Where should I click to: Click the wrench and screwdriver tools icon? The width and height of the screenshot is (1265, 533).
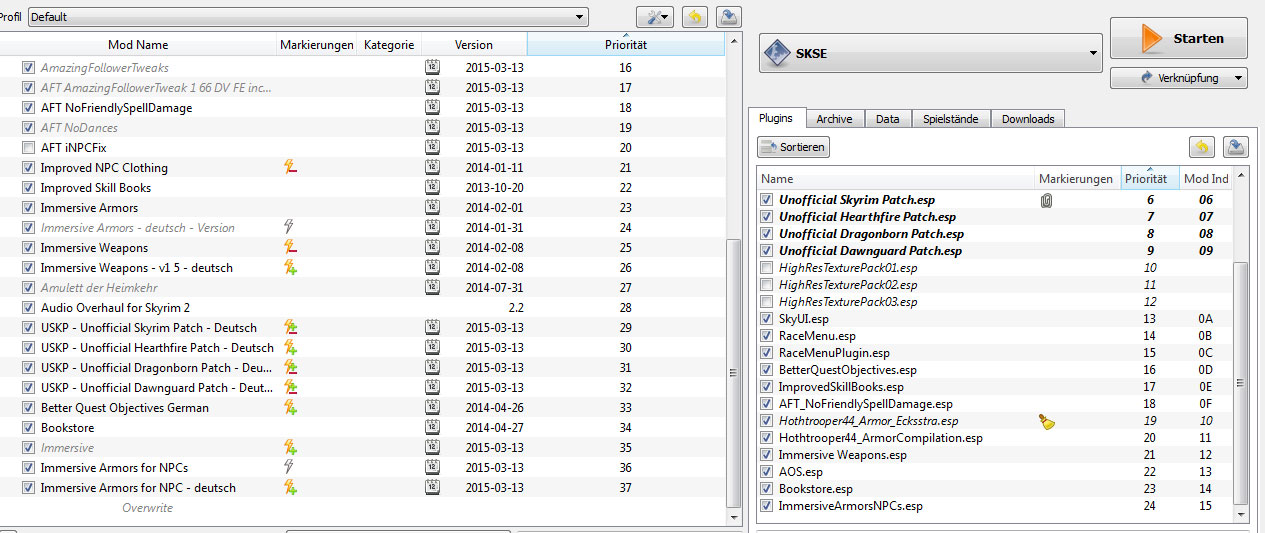tap(654, 16)
